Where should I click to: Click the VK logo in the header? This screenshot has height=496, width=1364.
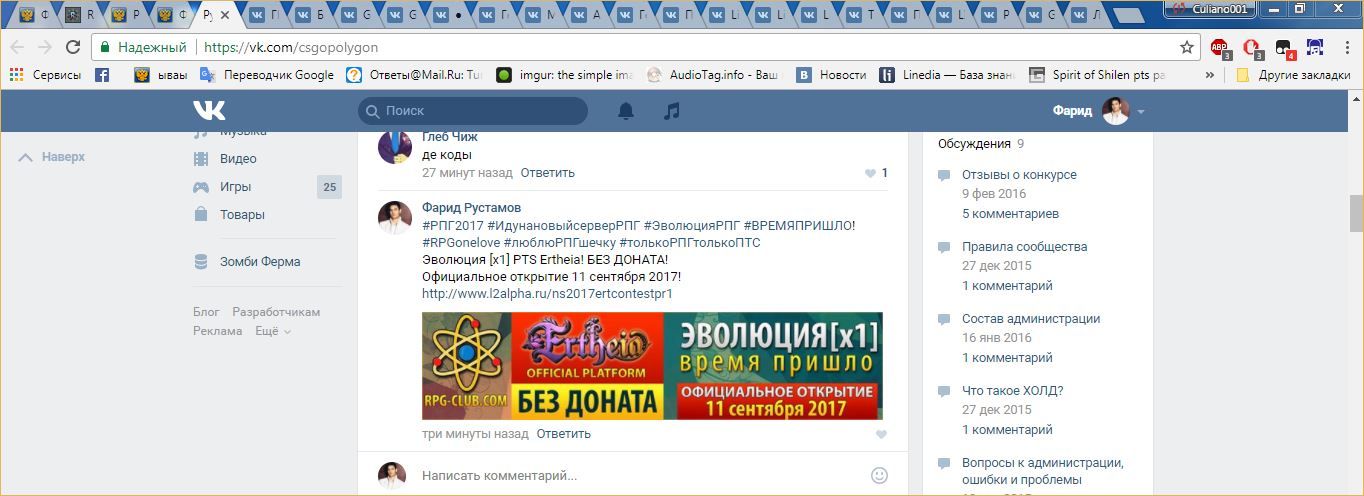point(209,111)
